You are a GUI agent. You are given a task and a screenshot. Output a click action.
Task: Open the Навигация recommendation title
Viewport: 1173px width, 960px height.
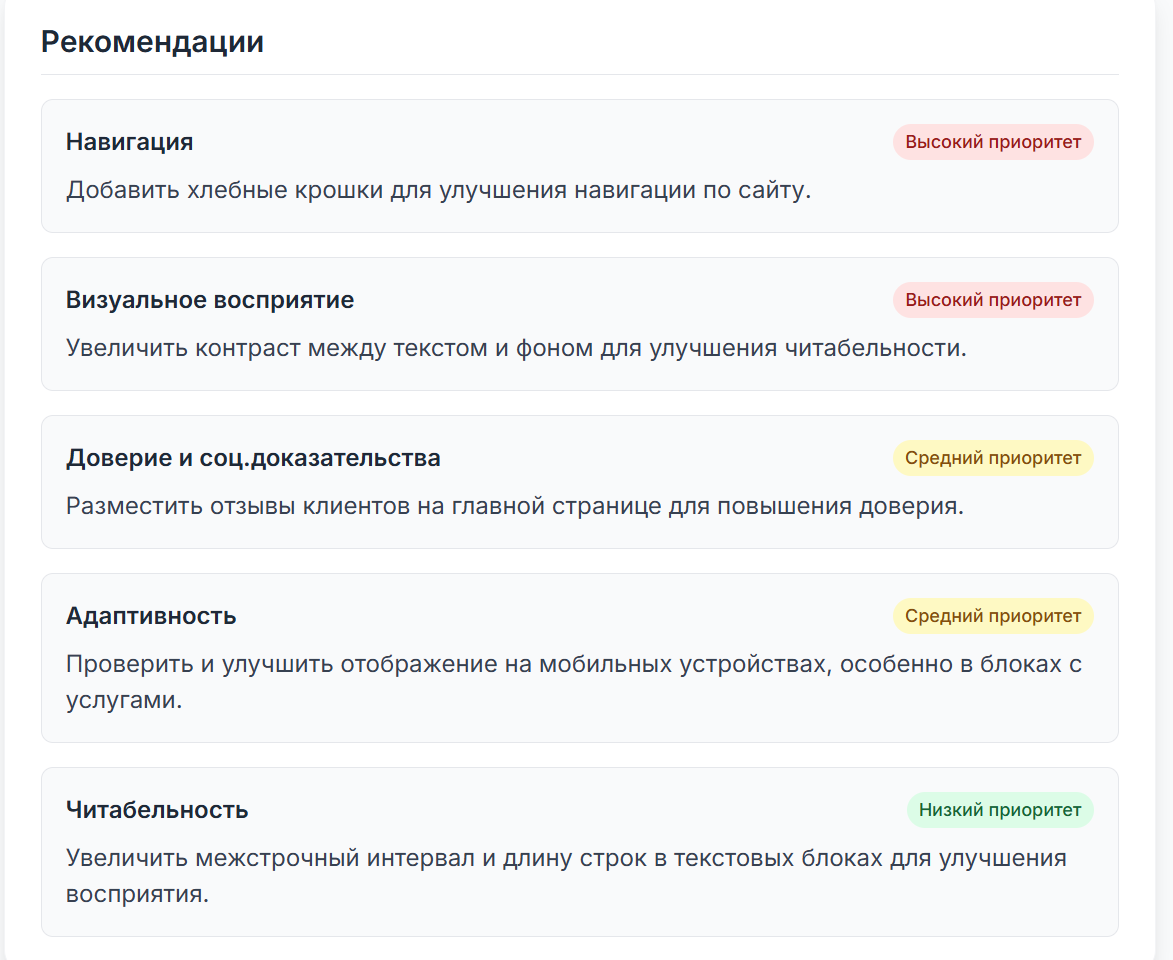click(x=129, y=141)
